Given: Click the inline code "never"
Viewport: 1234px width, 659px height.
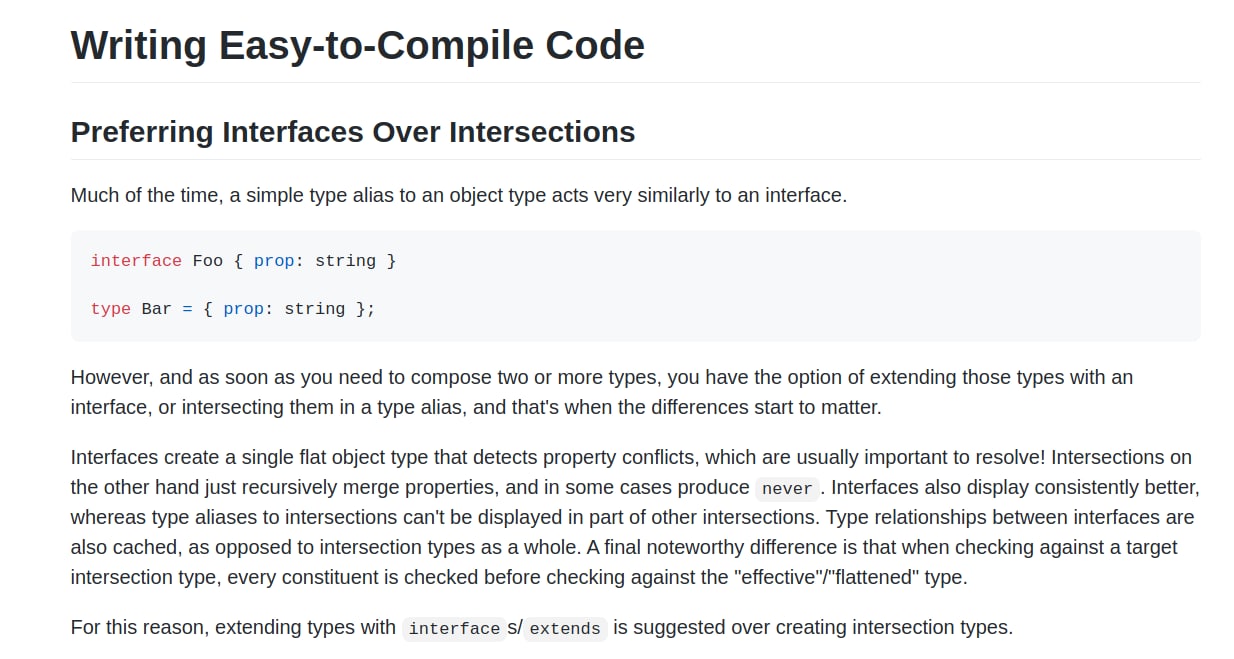Looking at the screenshot, I should tap(787, 489).
